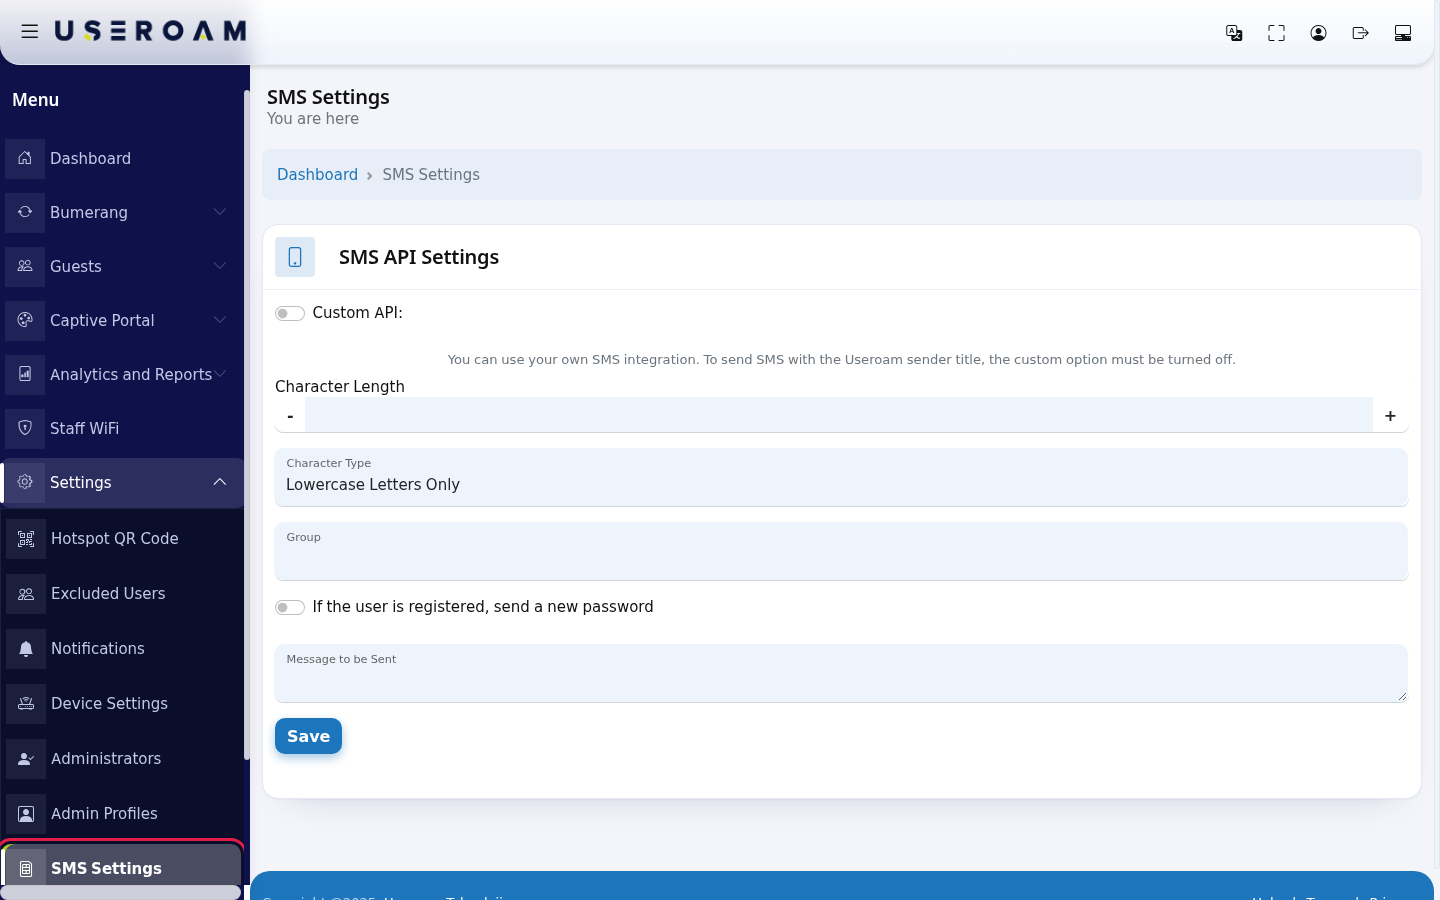Click the Dashboard home icon in sidebar

pyautogui.click(x=25, y=158)
